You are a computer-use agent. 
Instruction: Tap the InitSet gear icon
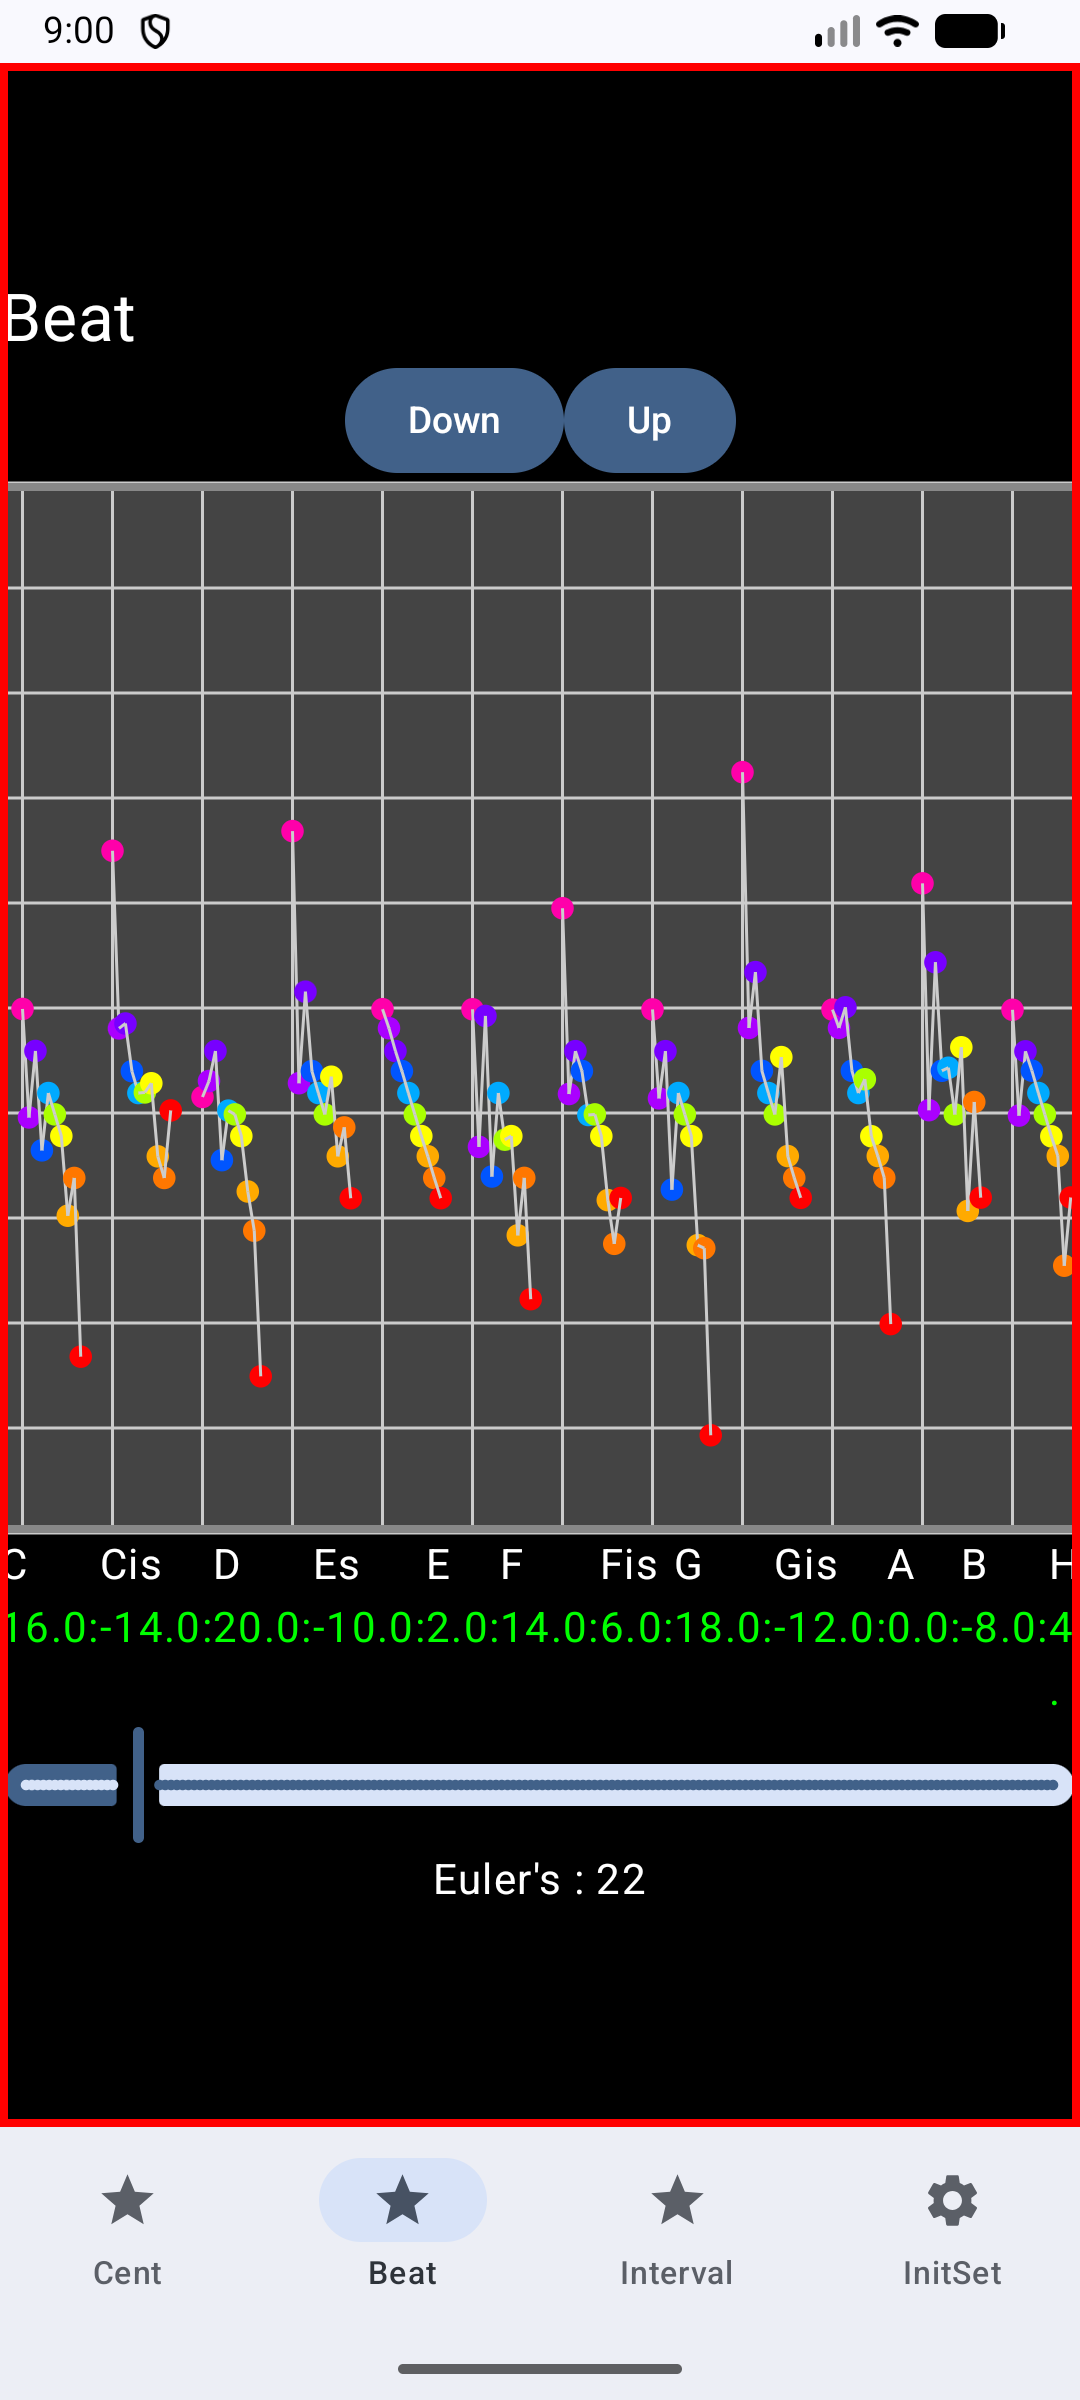(952, 2200)
